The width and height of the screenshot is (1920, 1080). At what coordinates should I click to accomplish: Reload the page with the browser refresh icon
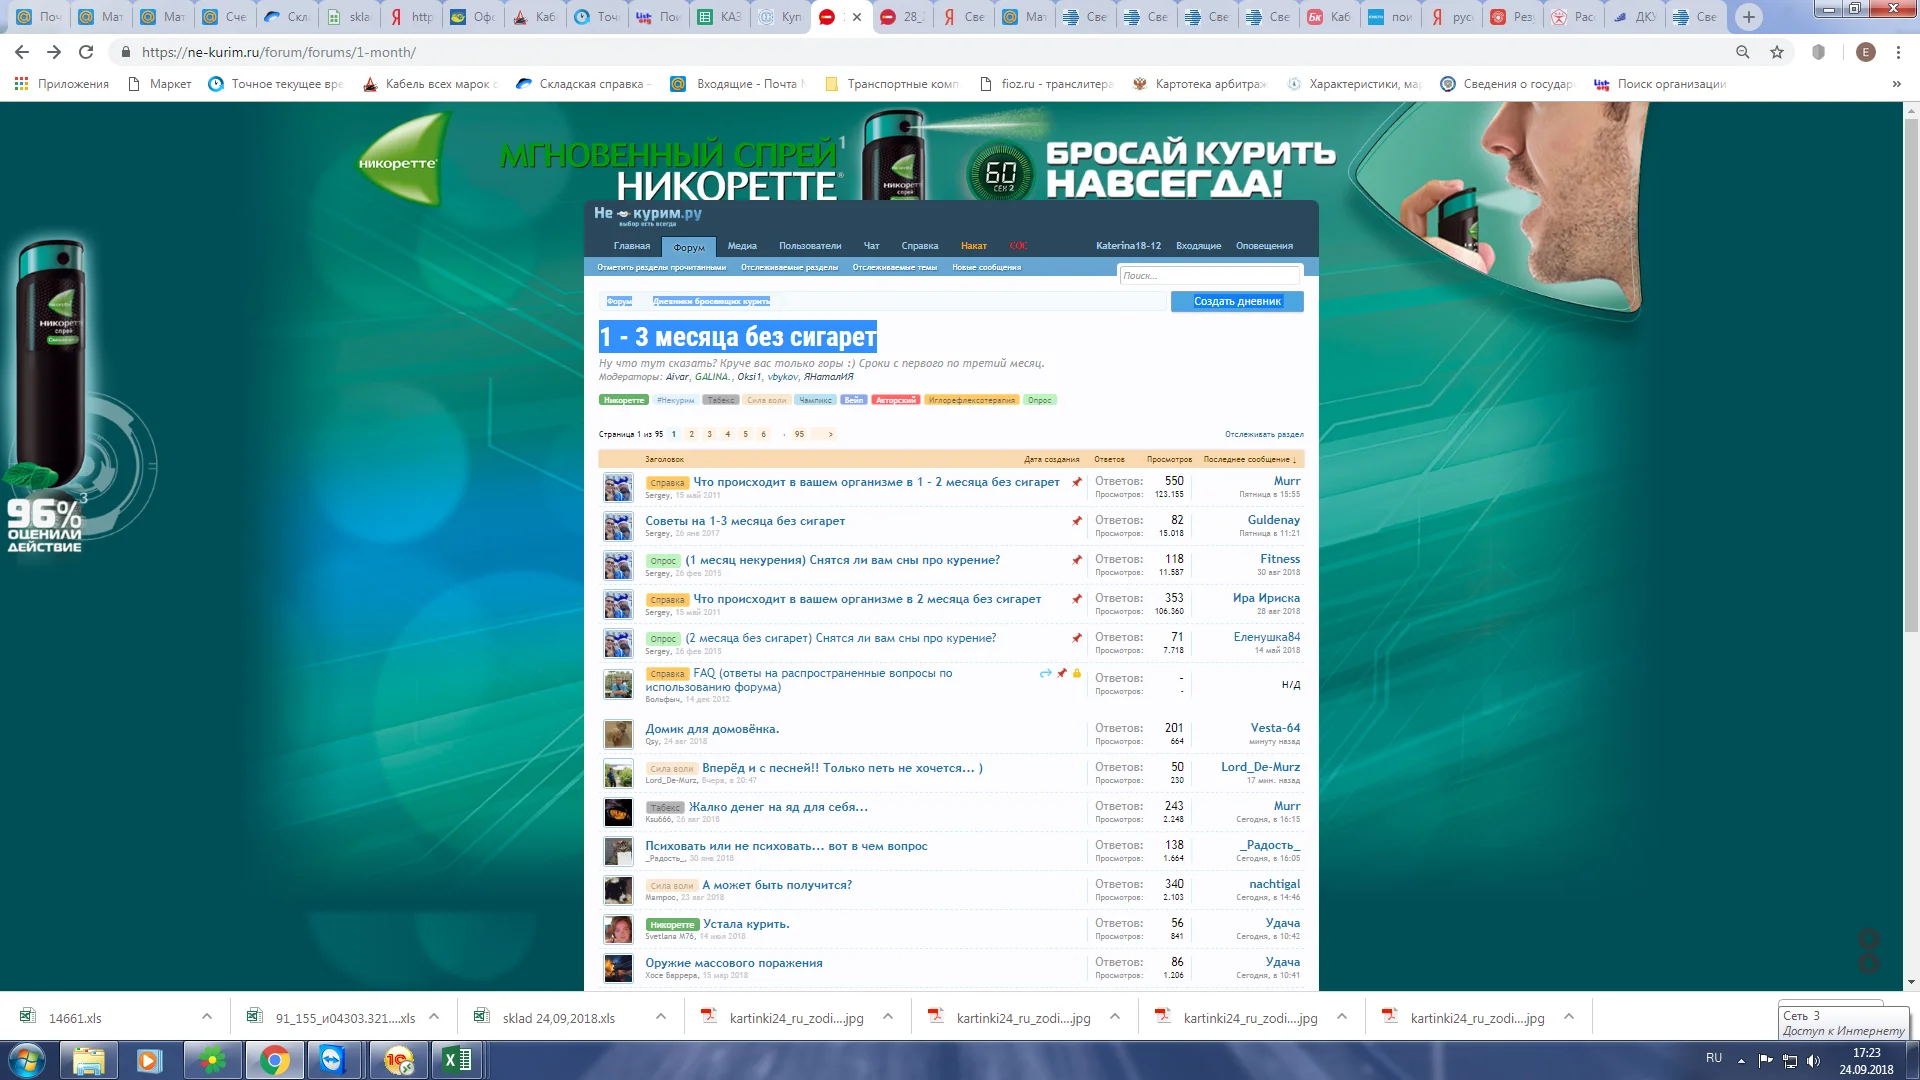pyautogui.click(x=86, y=52)
